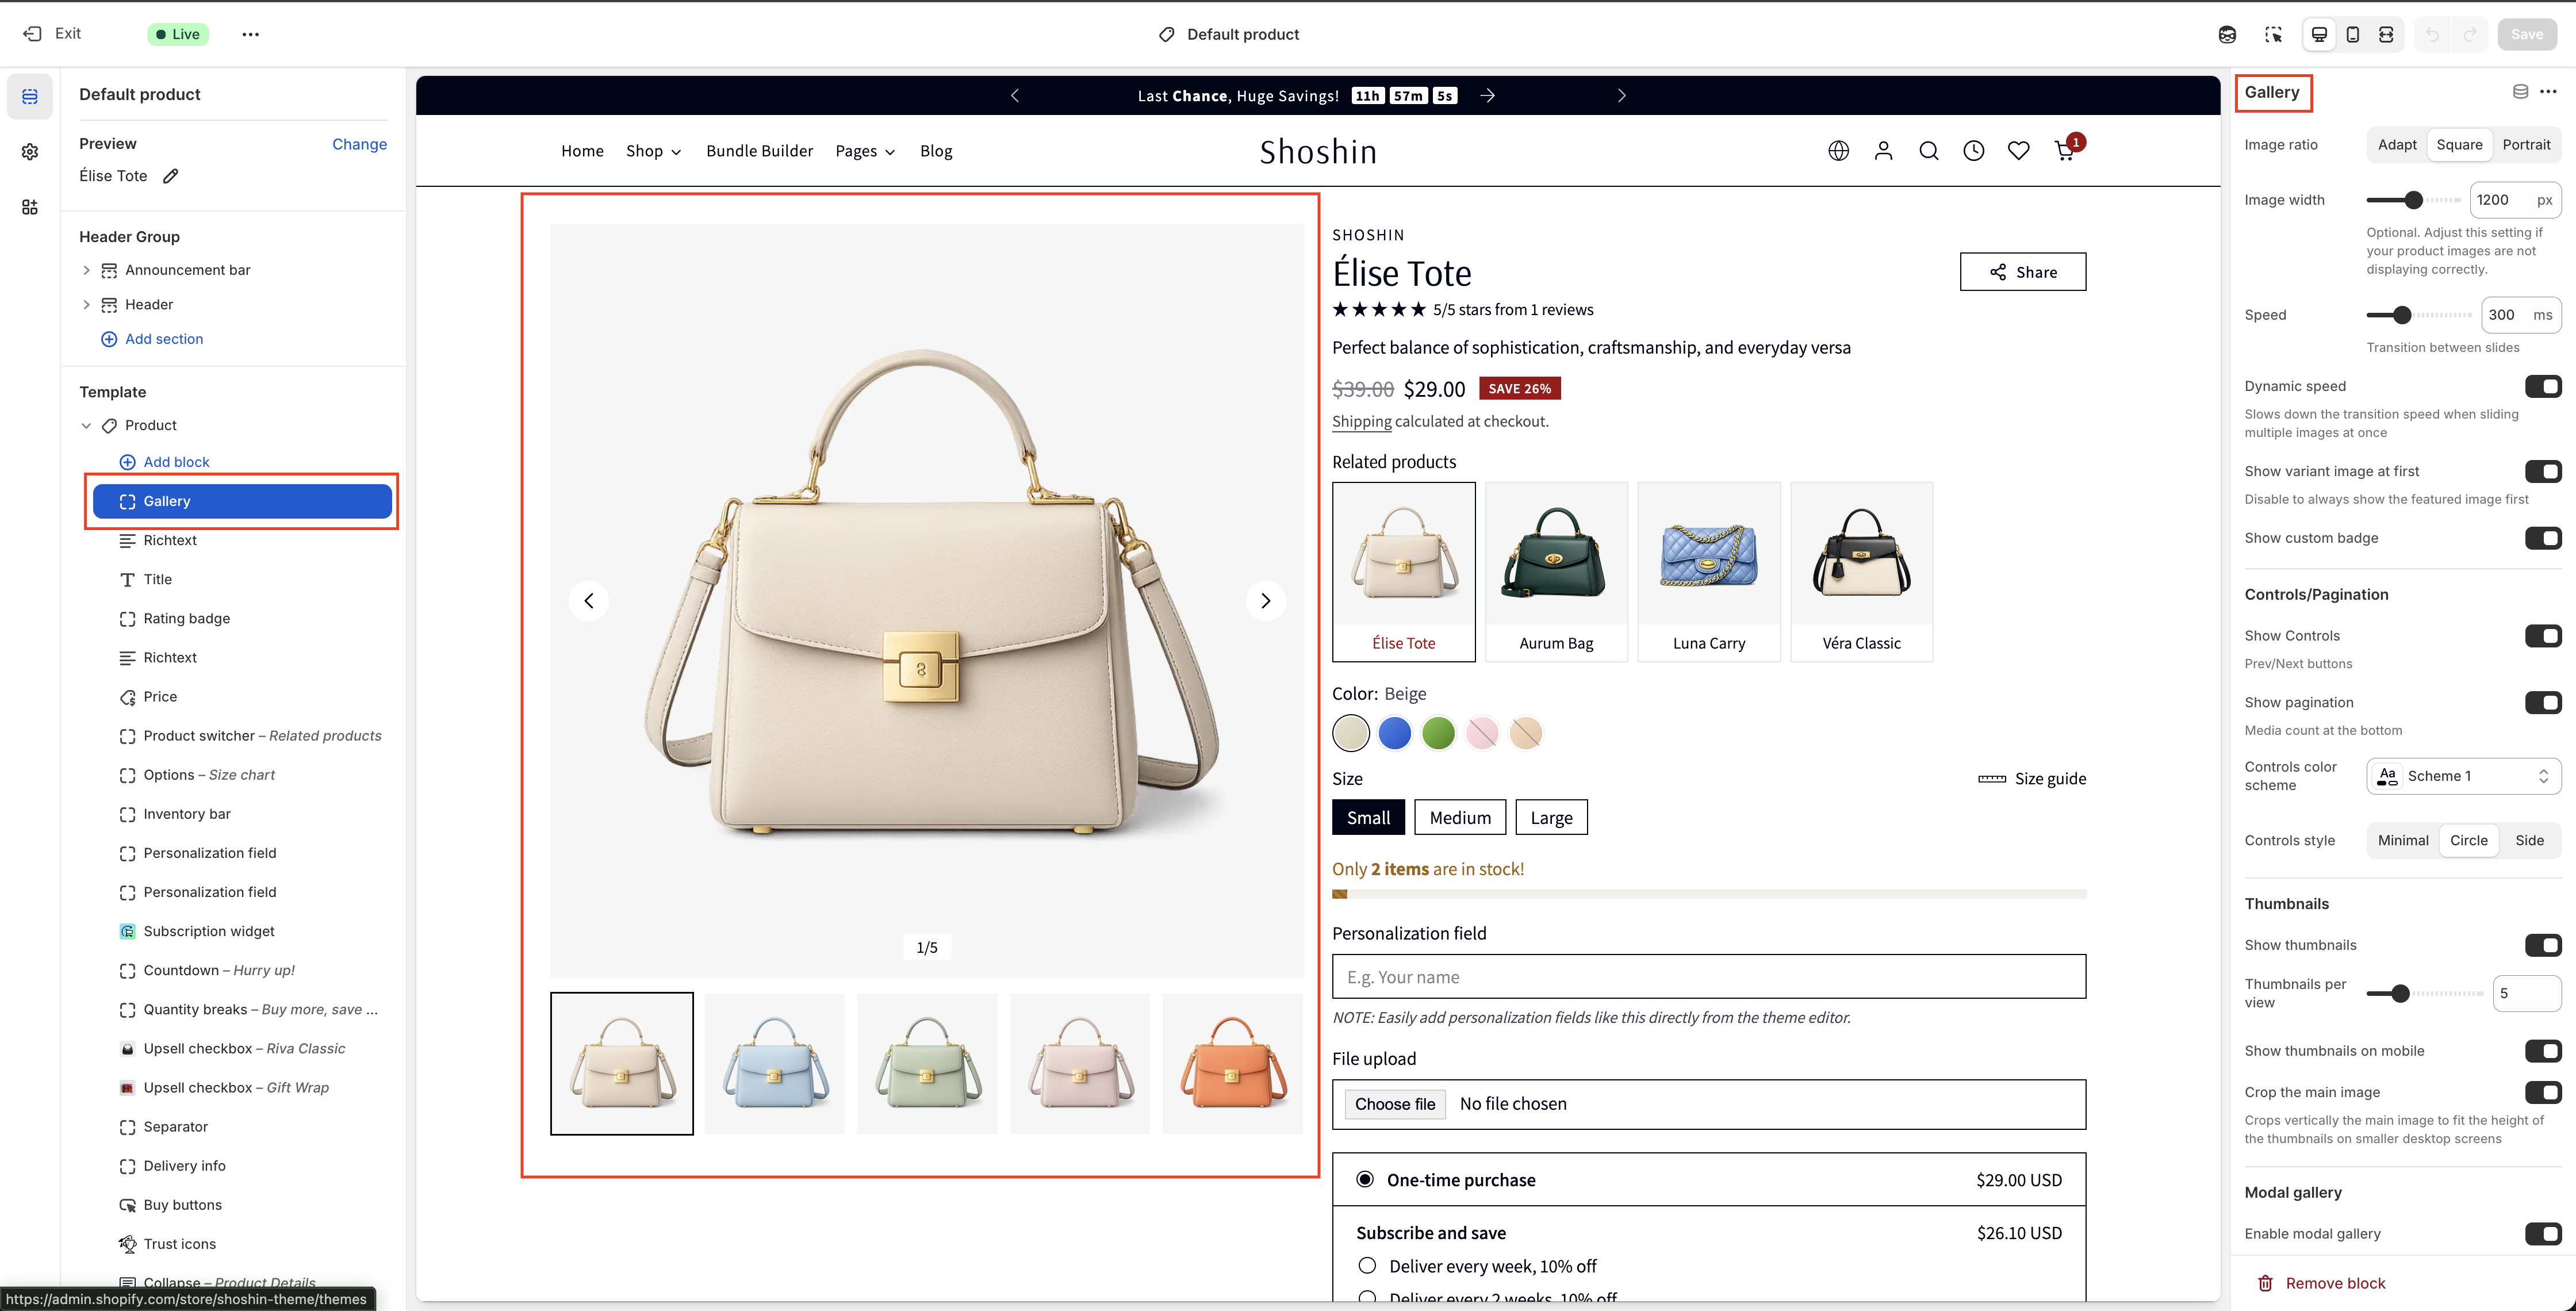The image size is (2576, 1311).
Task: Click the search magnifier icon in store header
Action: (1928, 151)
